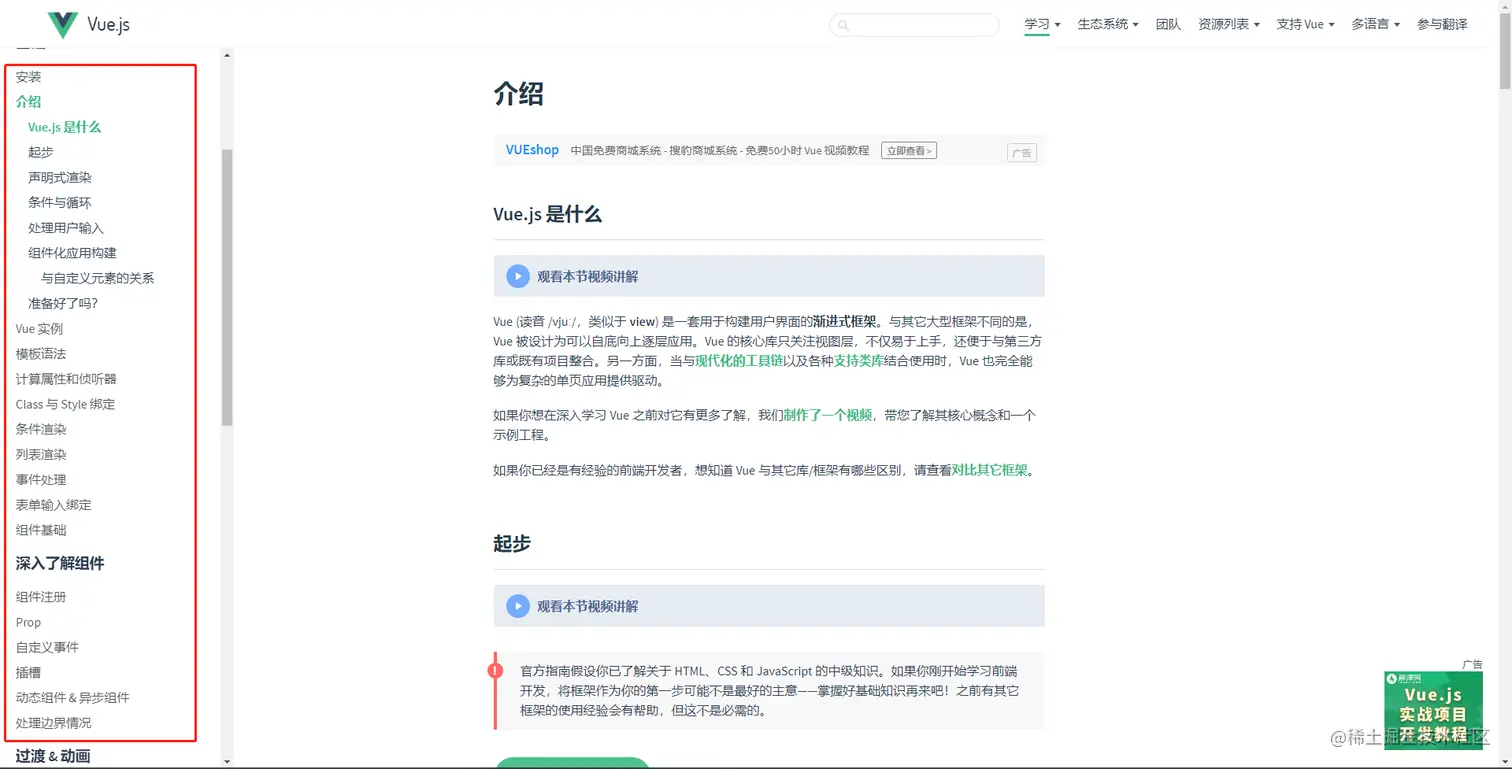Viewport: 1512px width, 769px height.
Task: Open Vue 实例 in the sidebar
Action: 39,329
